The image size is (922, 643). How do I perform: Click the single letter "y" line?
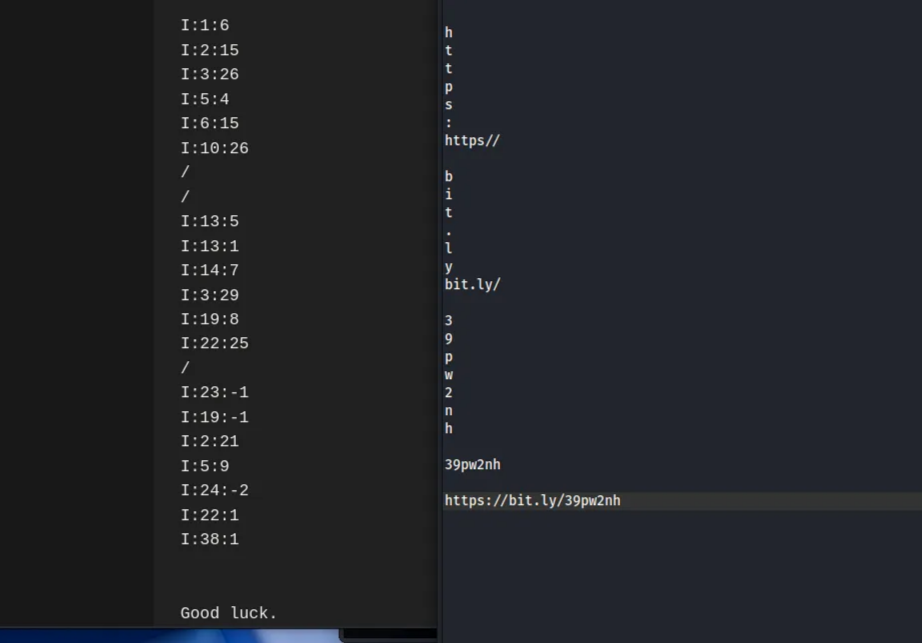449,267
